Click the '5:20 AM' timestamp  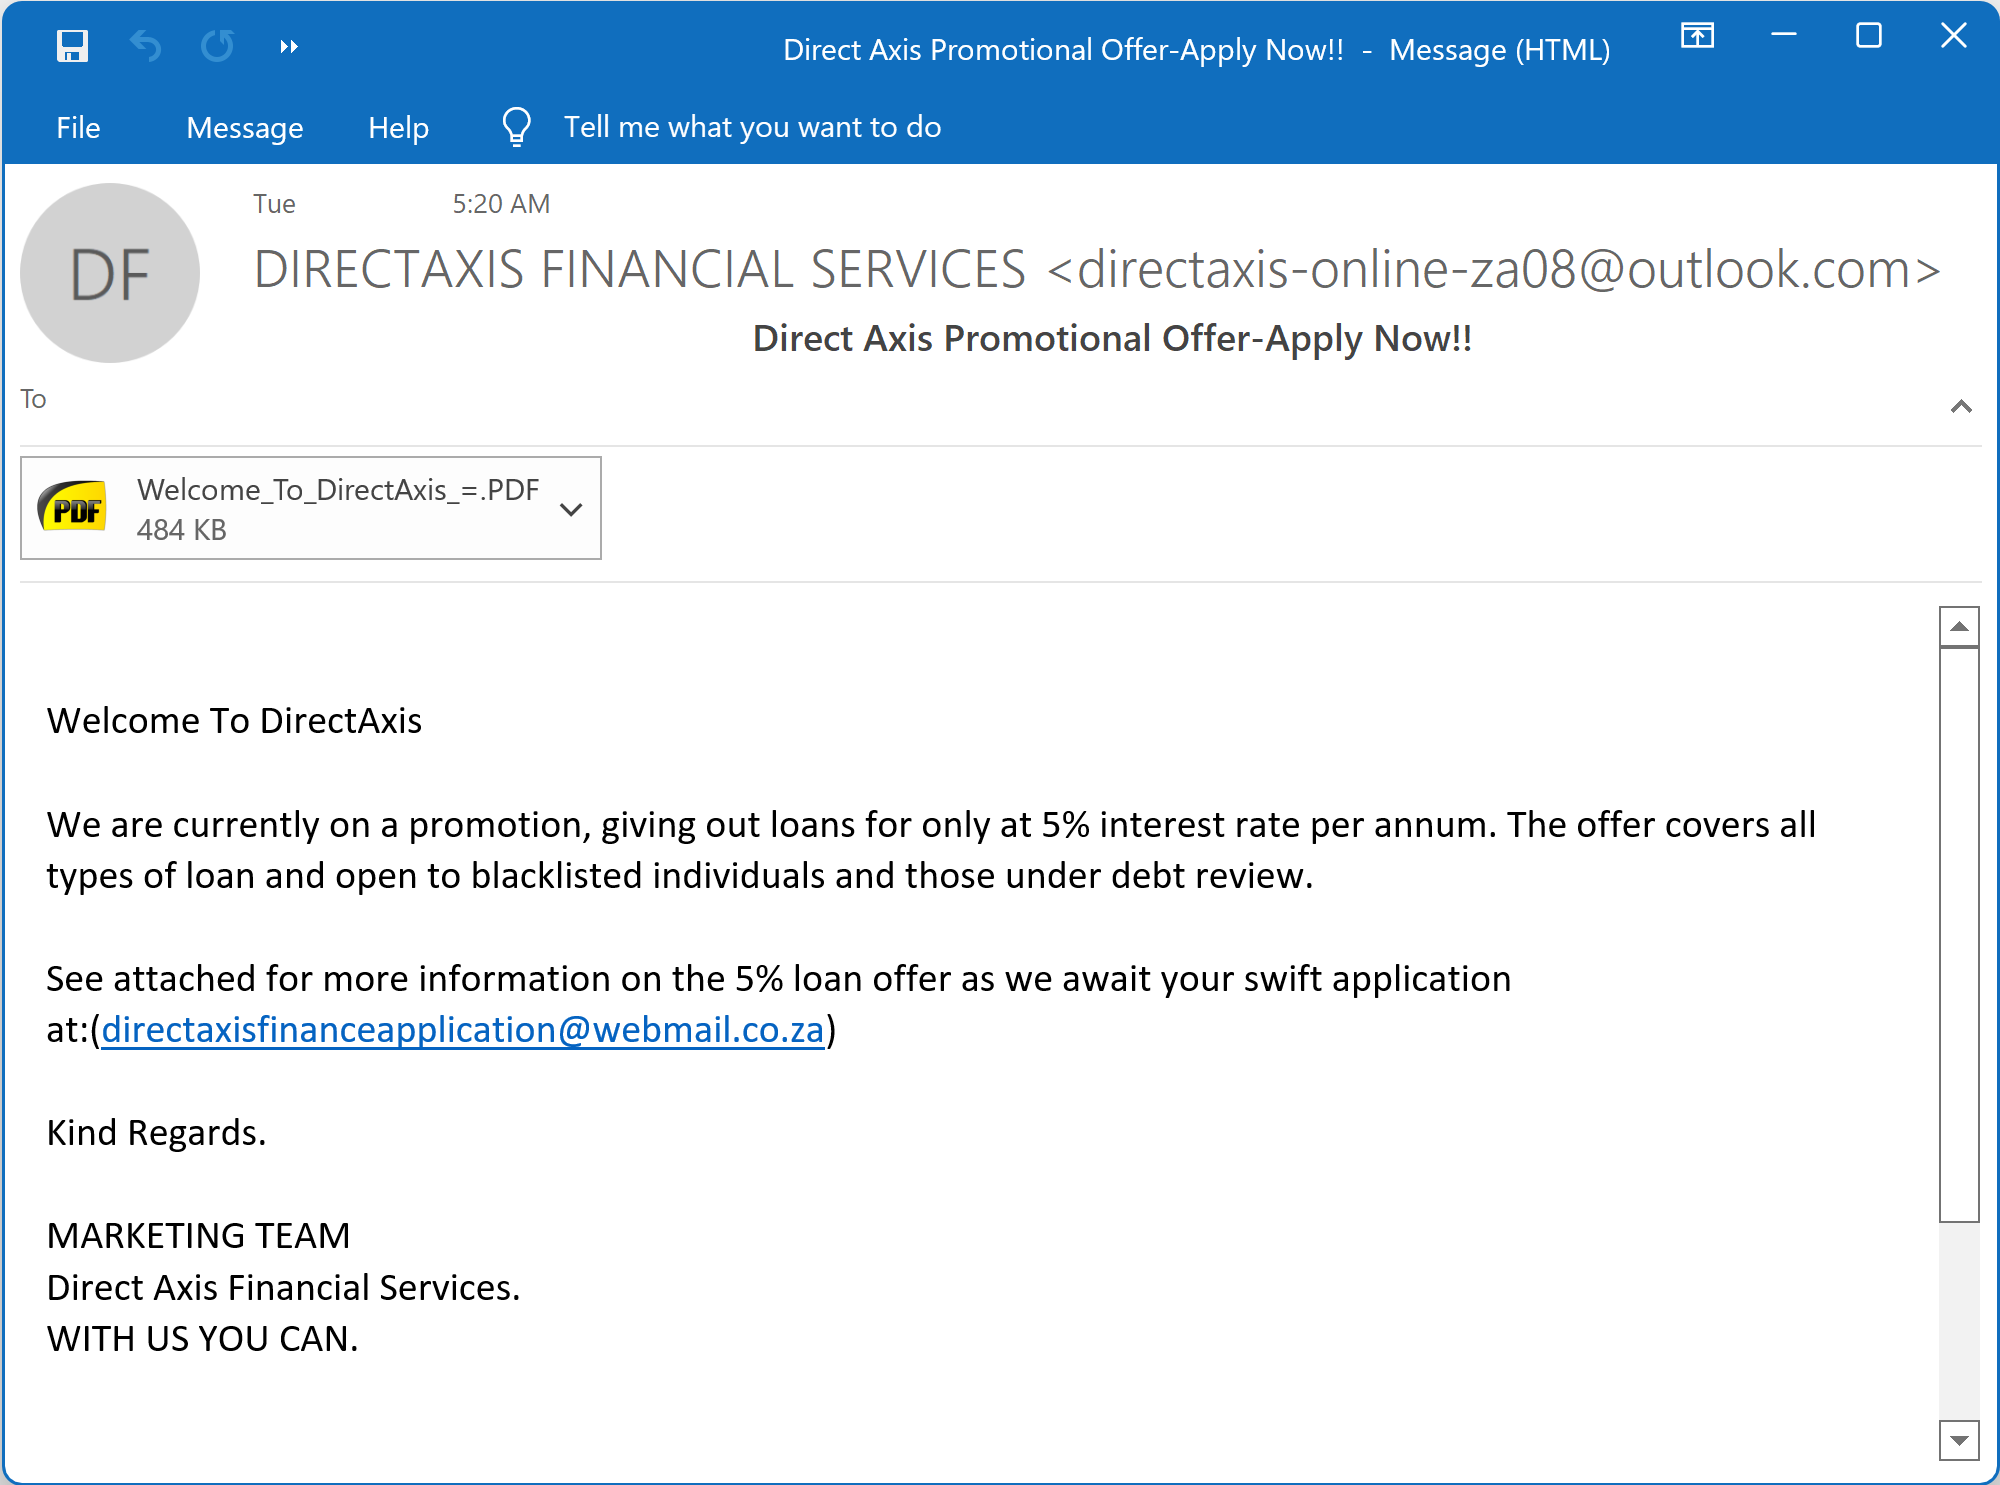501,204
